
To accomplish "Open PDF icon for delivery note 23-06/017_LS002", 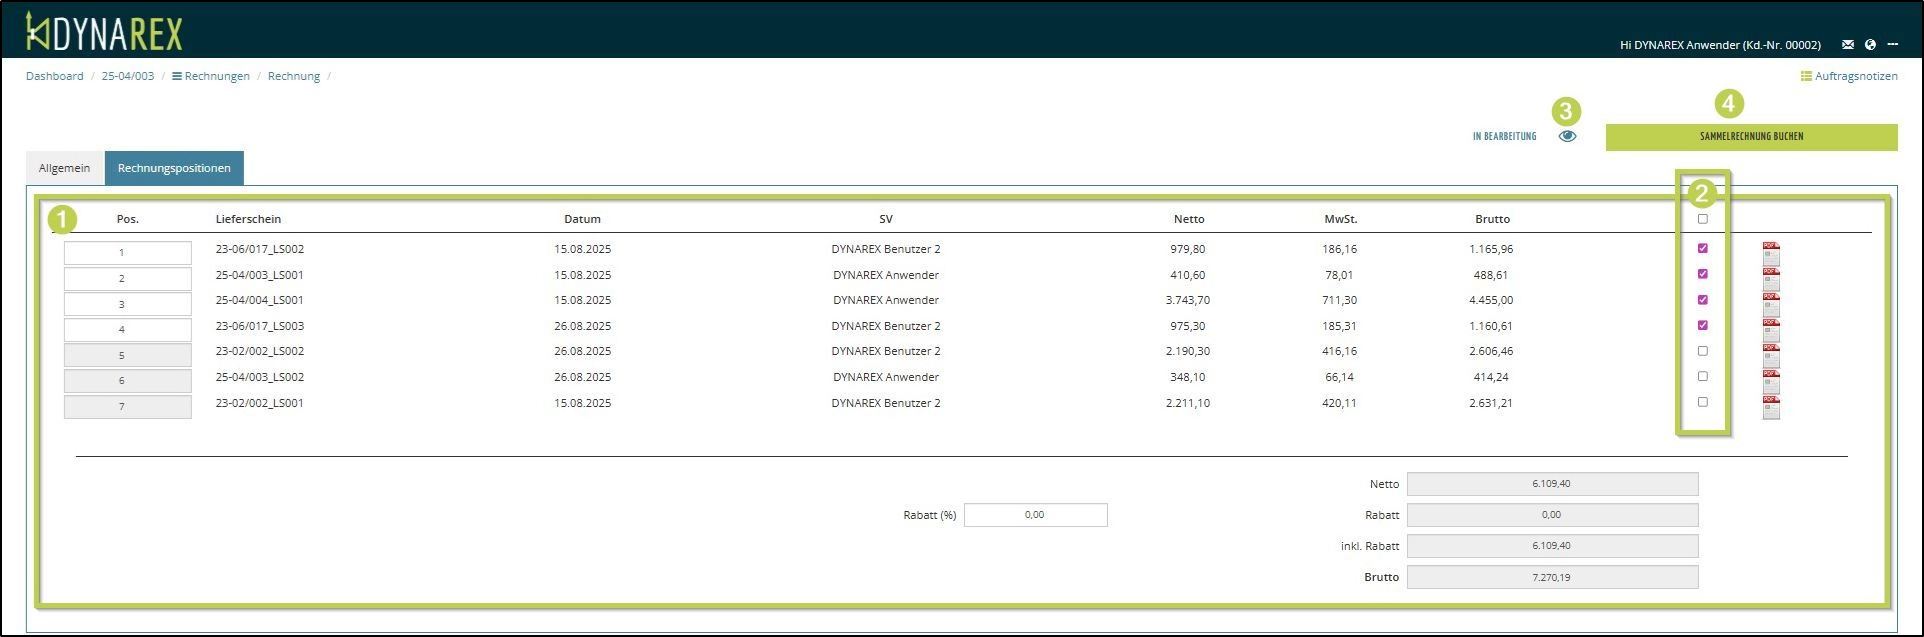I will click(x=1771, y=252).
